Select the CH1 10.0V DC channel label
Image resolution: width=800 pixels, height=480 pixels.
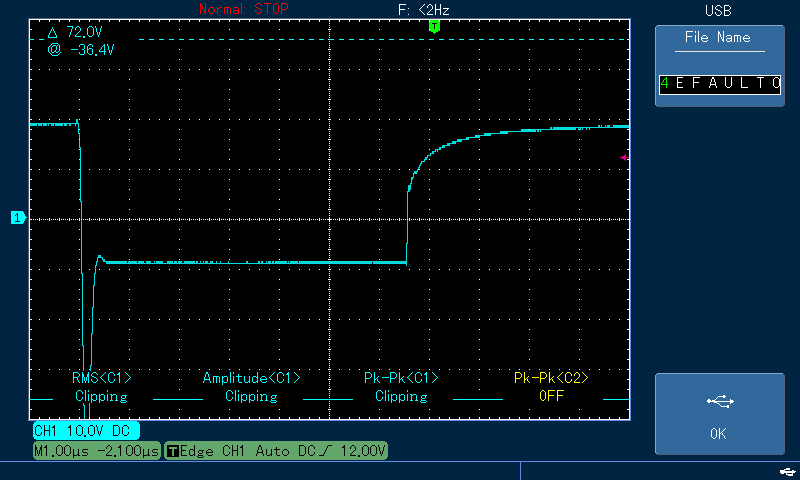click(86, 431)
